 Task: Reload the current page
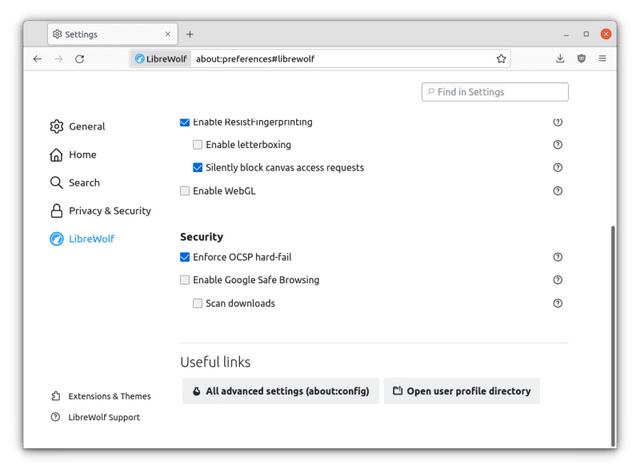pos(80,59)
